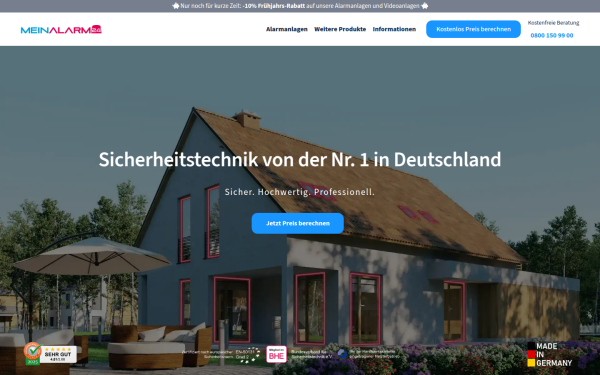Call phone number 0800 150 99 00
Image resolution: width=600 pixels, height=375 pixels.
click(x=552, y=36)
